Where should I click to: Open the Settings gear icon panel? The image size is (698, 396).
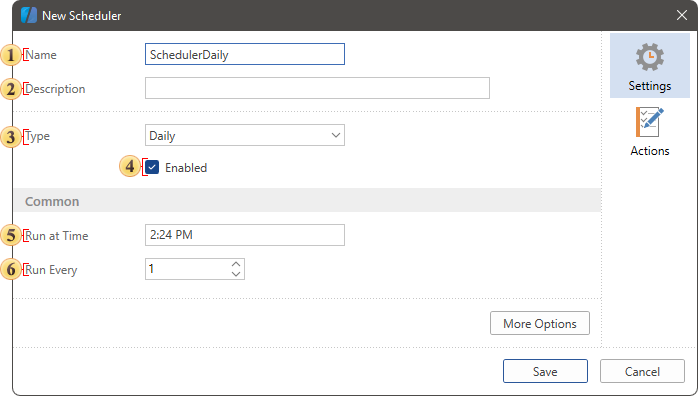click(x=649, y=57)
